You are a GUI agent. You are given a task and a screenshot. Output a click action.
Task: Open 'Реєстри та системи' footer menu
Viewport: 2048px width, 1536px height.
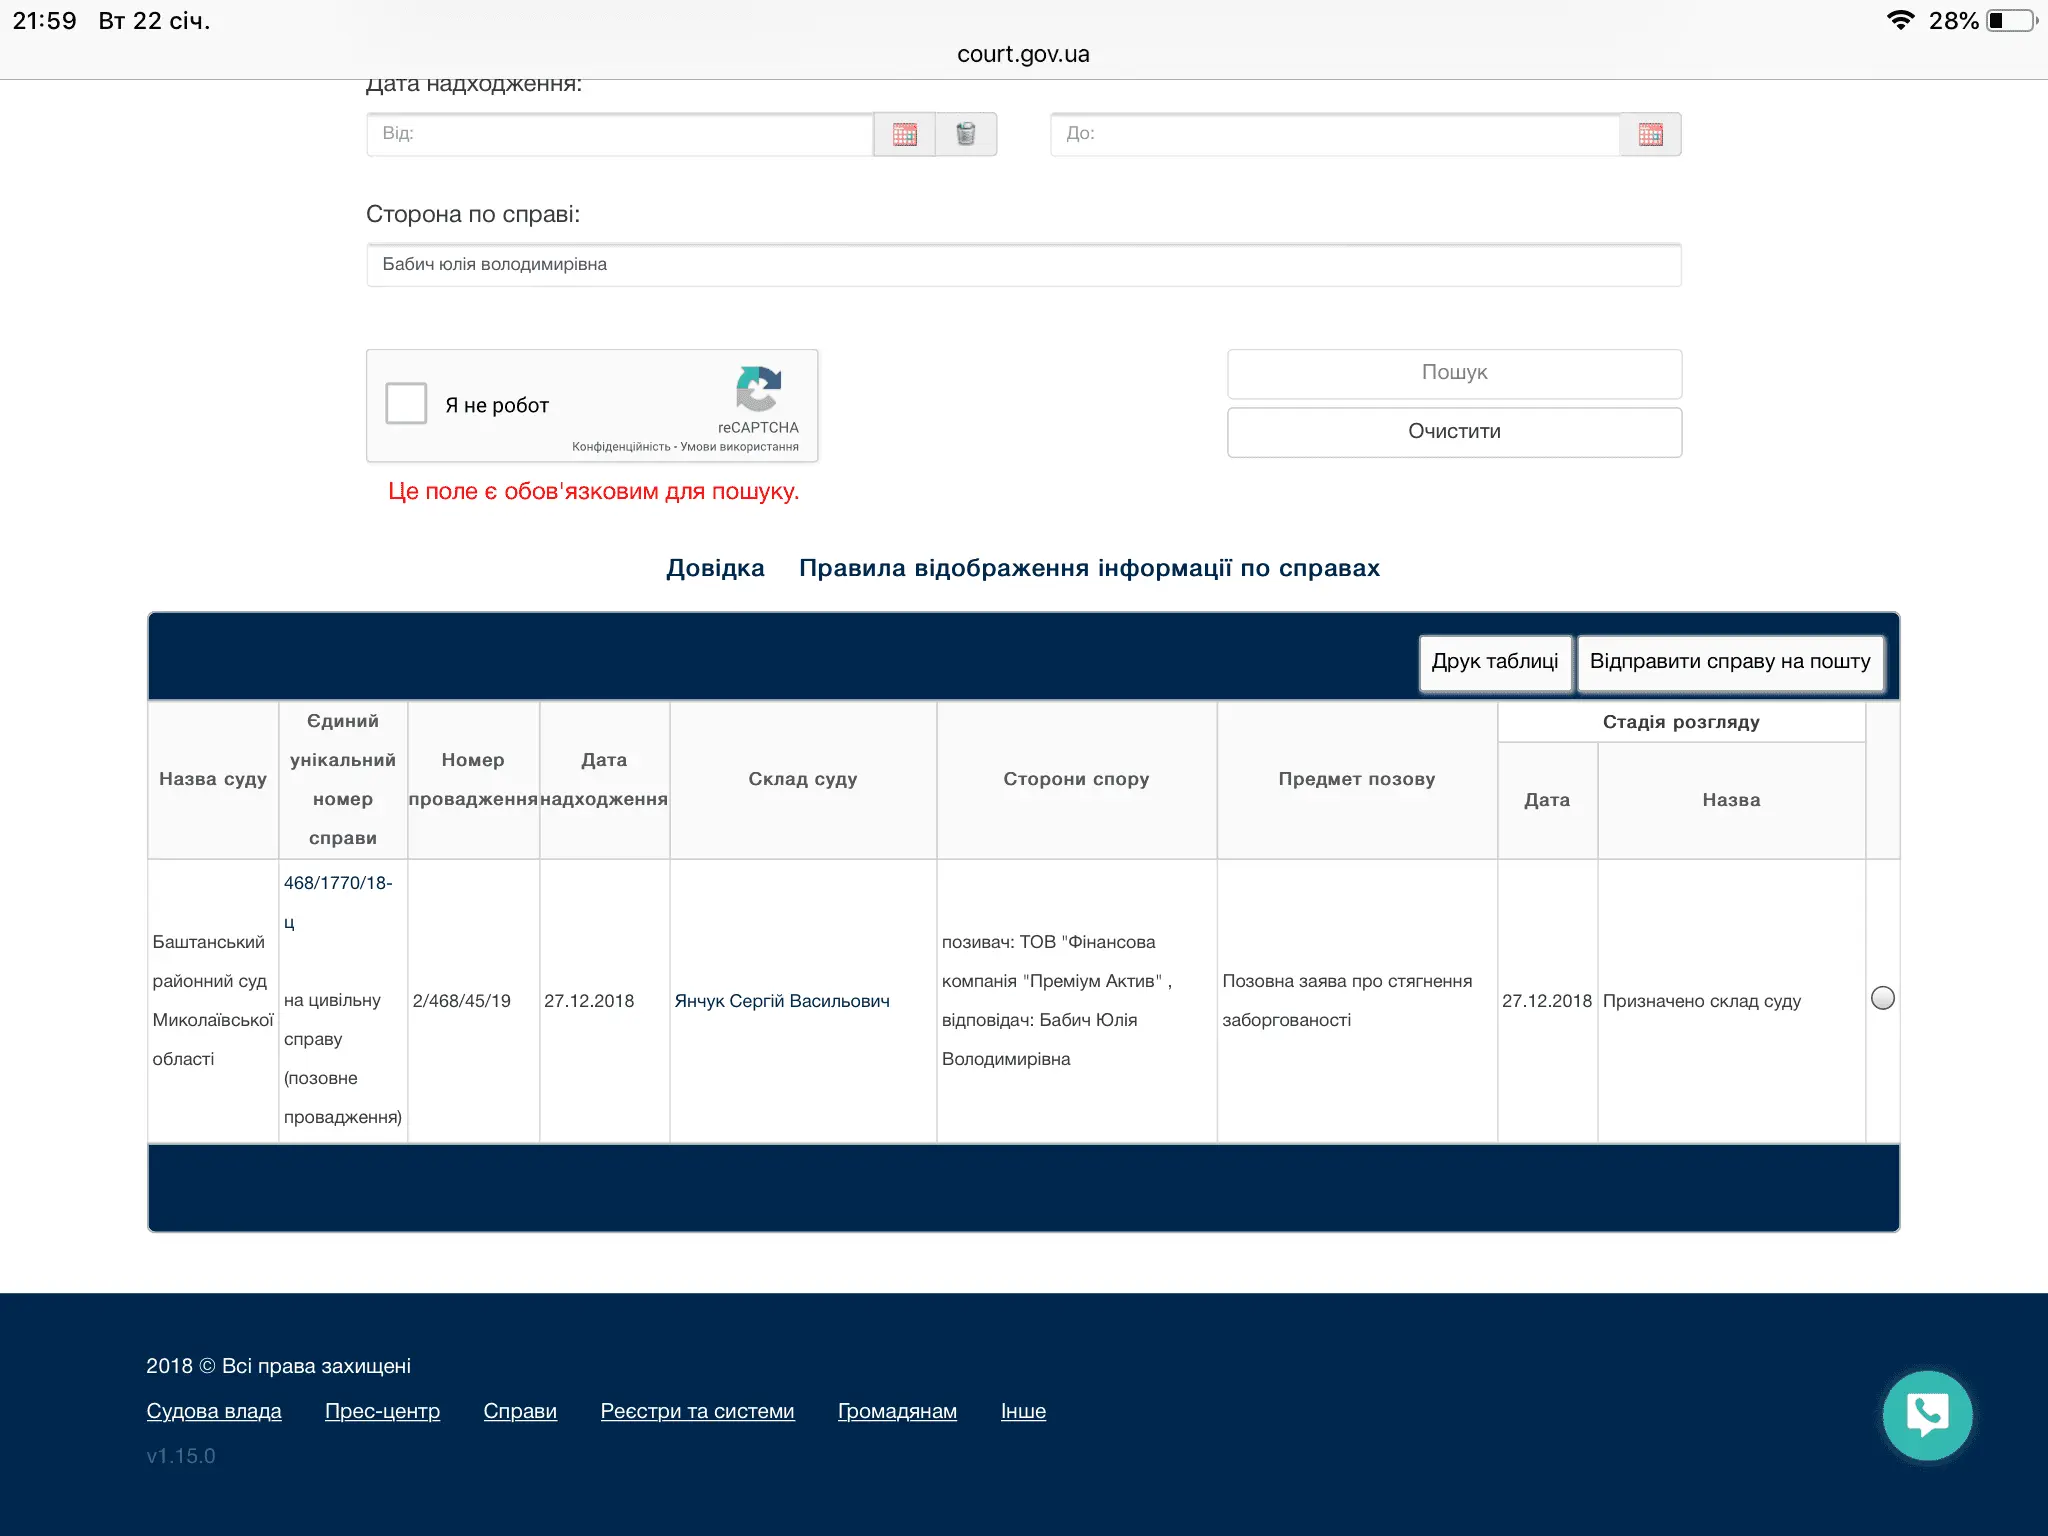[x=697, y=1411]
